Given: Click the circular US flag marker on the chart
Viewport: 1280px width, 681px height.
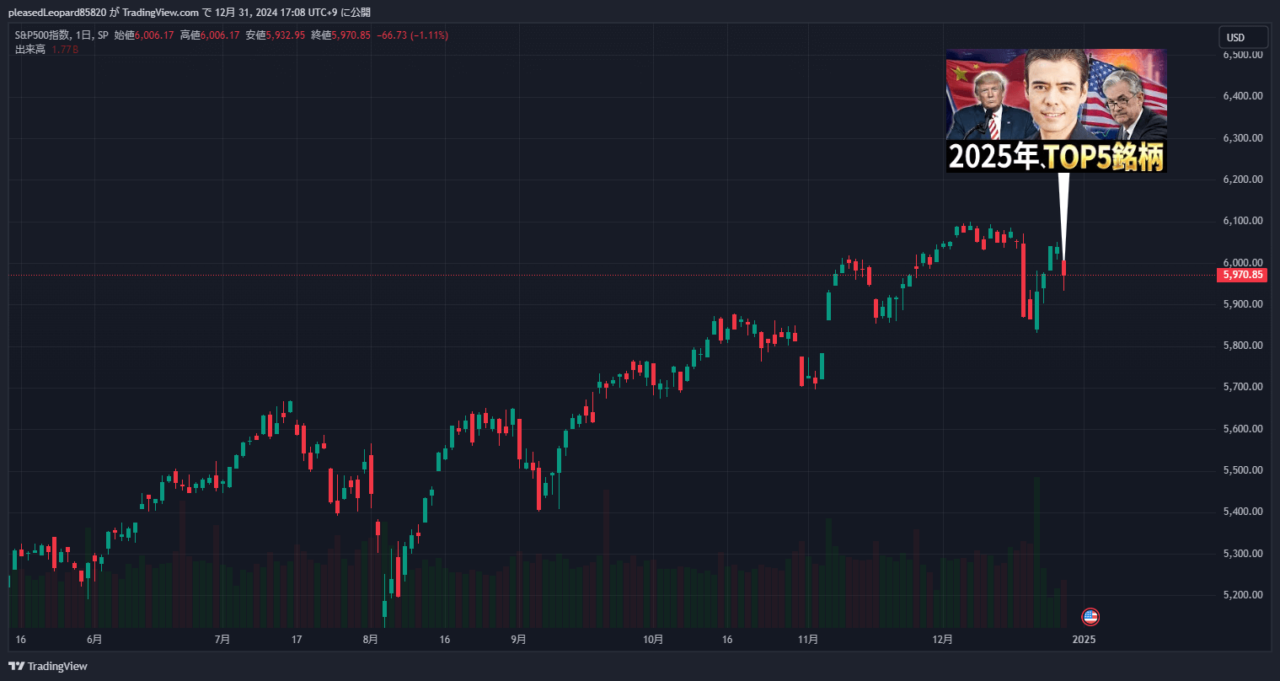Looking at the screenshot, I should 1092,617.
